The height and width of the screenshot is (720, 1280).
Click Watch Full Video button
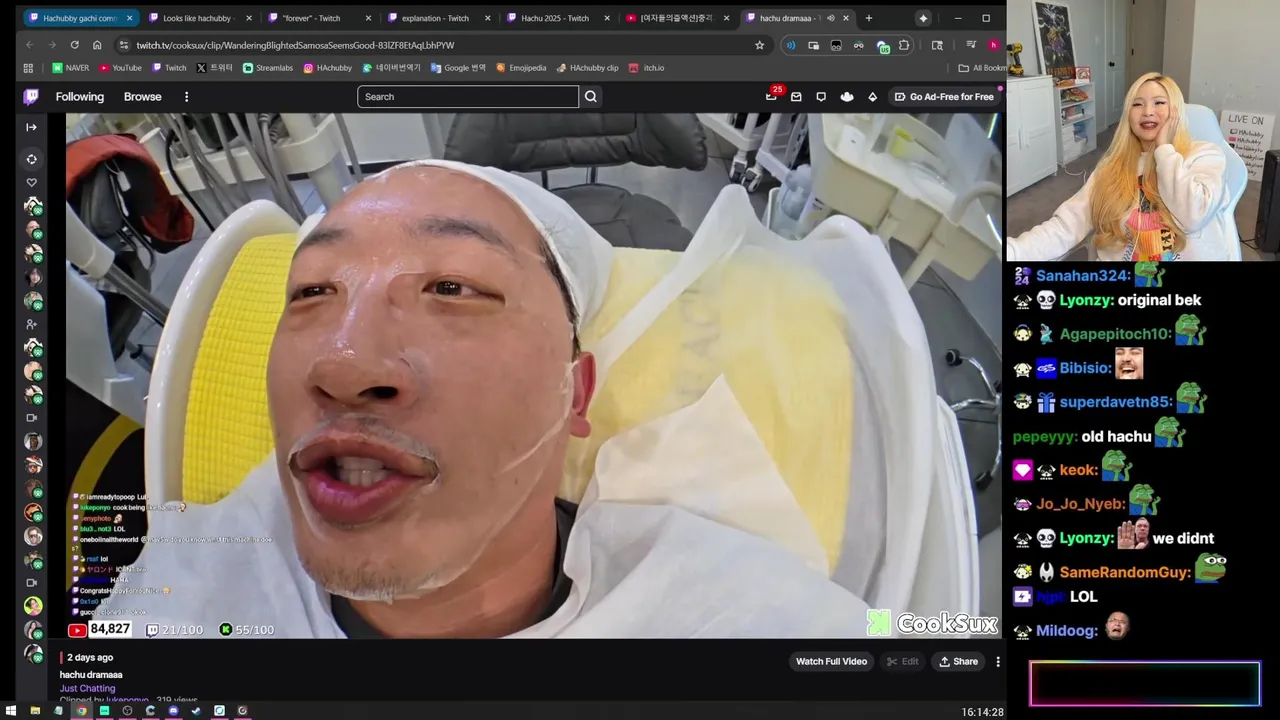click(x=831, y=661)
